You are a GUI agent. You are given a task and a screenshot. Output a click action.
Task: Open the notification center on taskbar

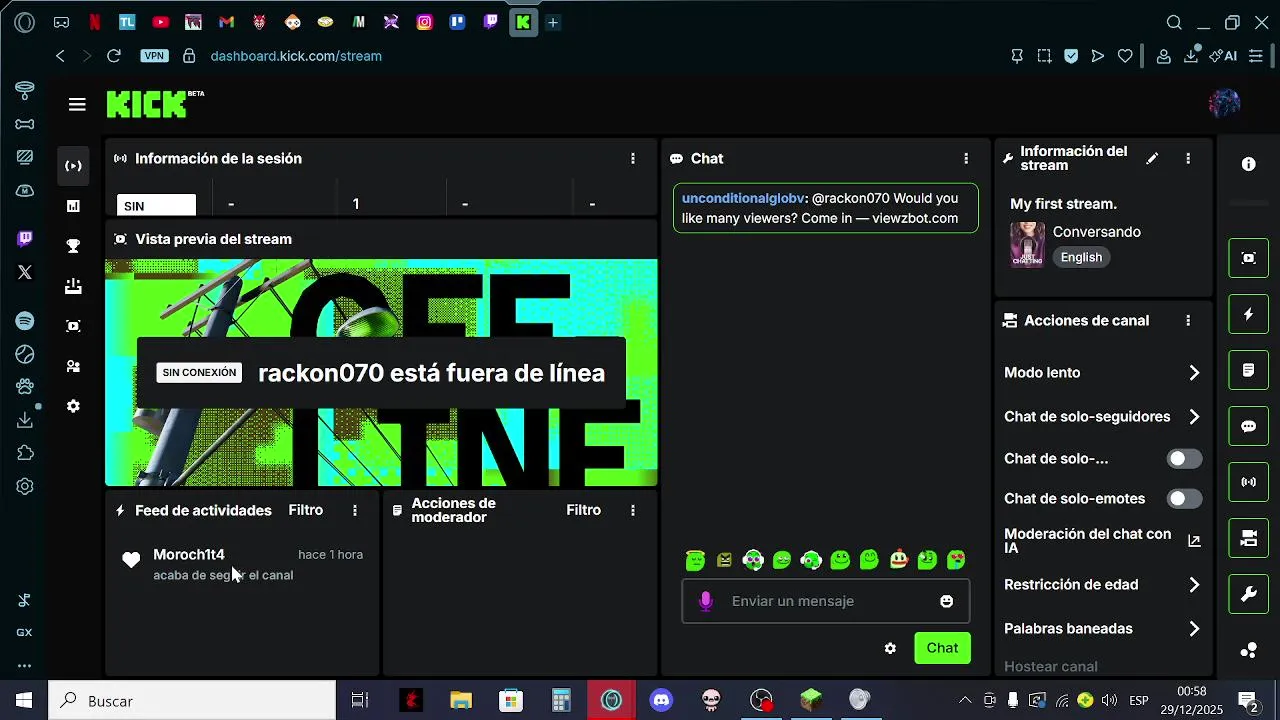click(x=1248, y=700)
